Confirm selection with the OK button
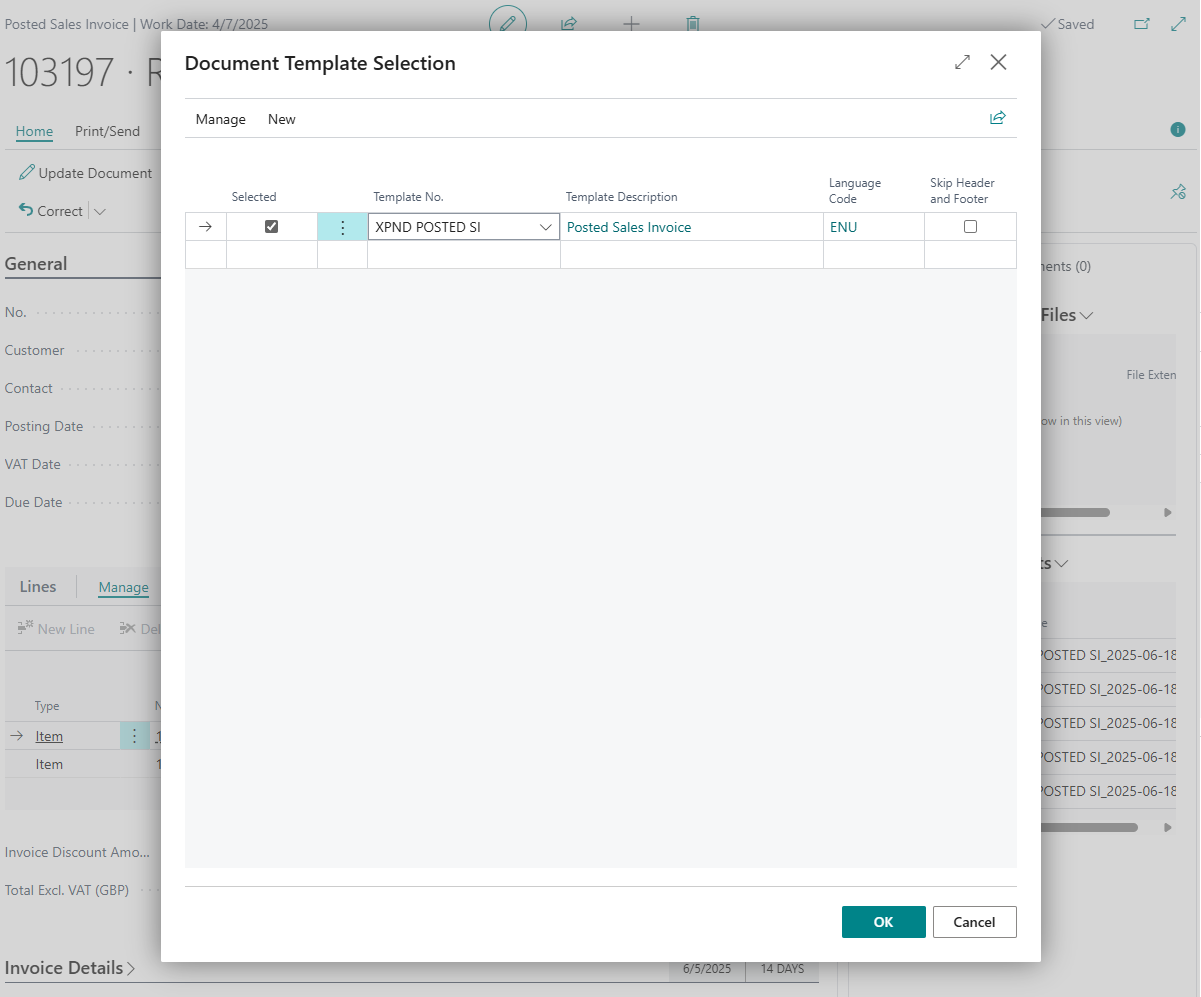Screen dimensions: 1201x997 [x=883, y=922]
